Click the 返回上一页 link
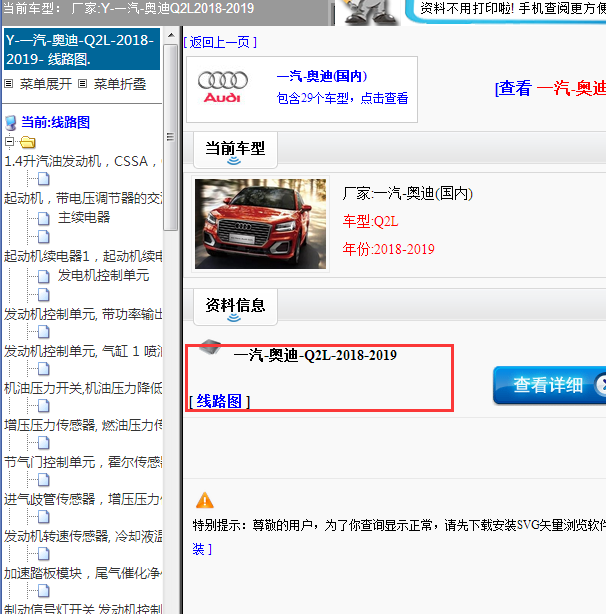The height and width of the screenshot is (614, 606). pos(220,42)
